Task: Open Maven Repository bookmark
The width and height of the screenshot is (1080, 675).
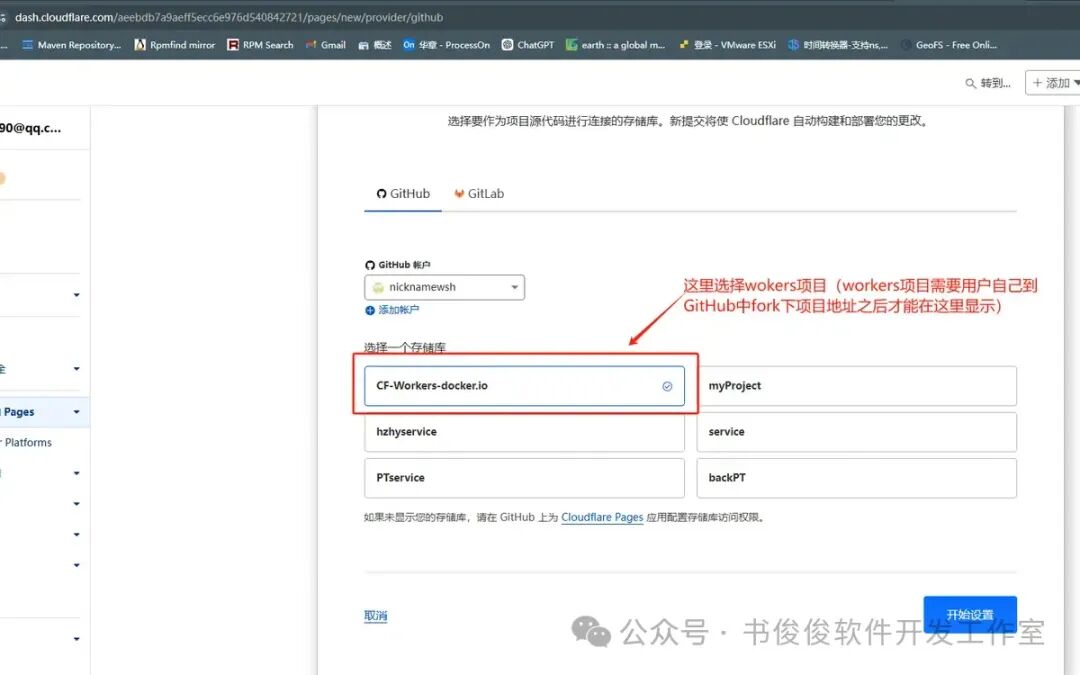Action: tap(72, 45)
